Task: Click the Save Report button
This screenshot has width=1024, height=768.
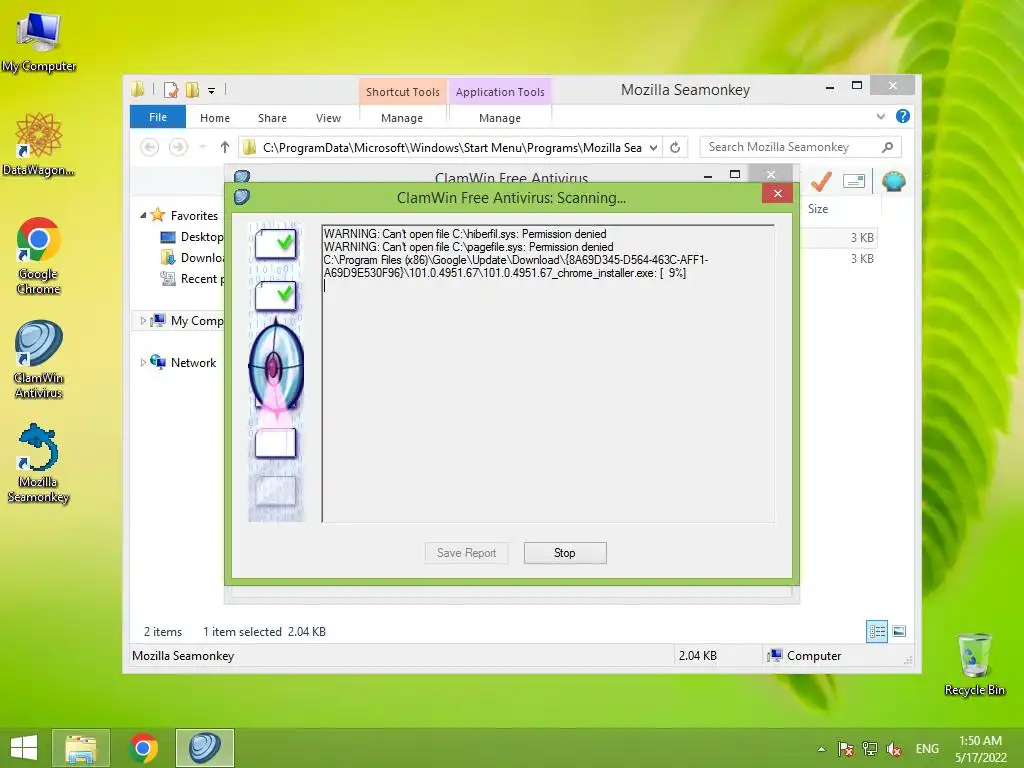Action: click(466, 553)
